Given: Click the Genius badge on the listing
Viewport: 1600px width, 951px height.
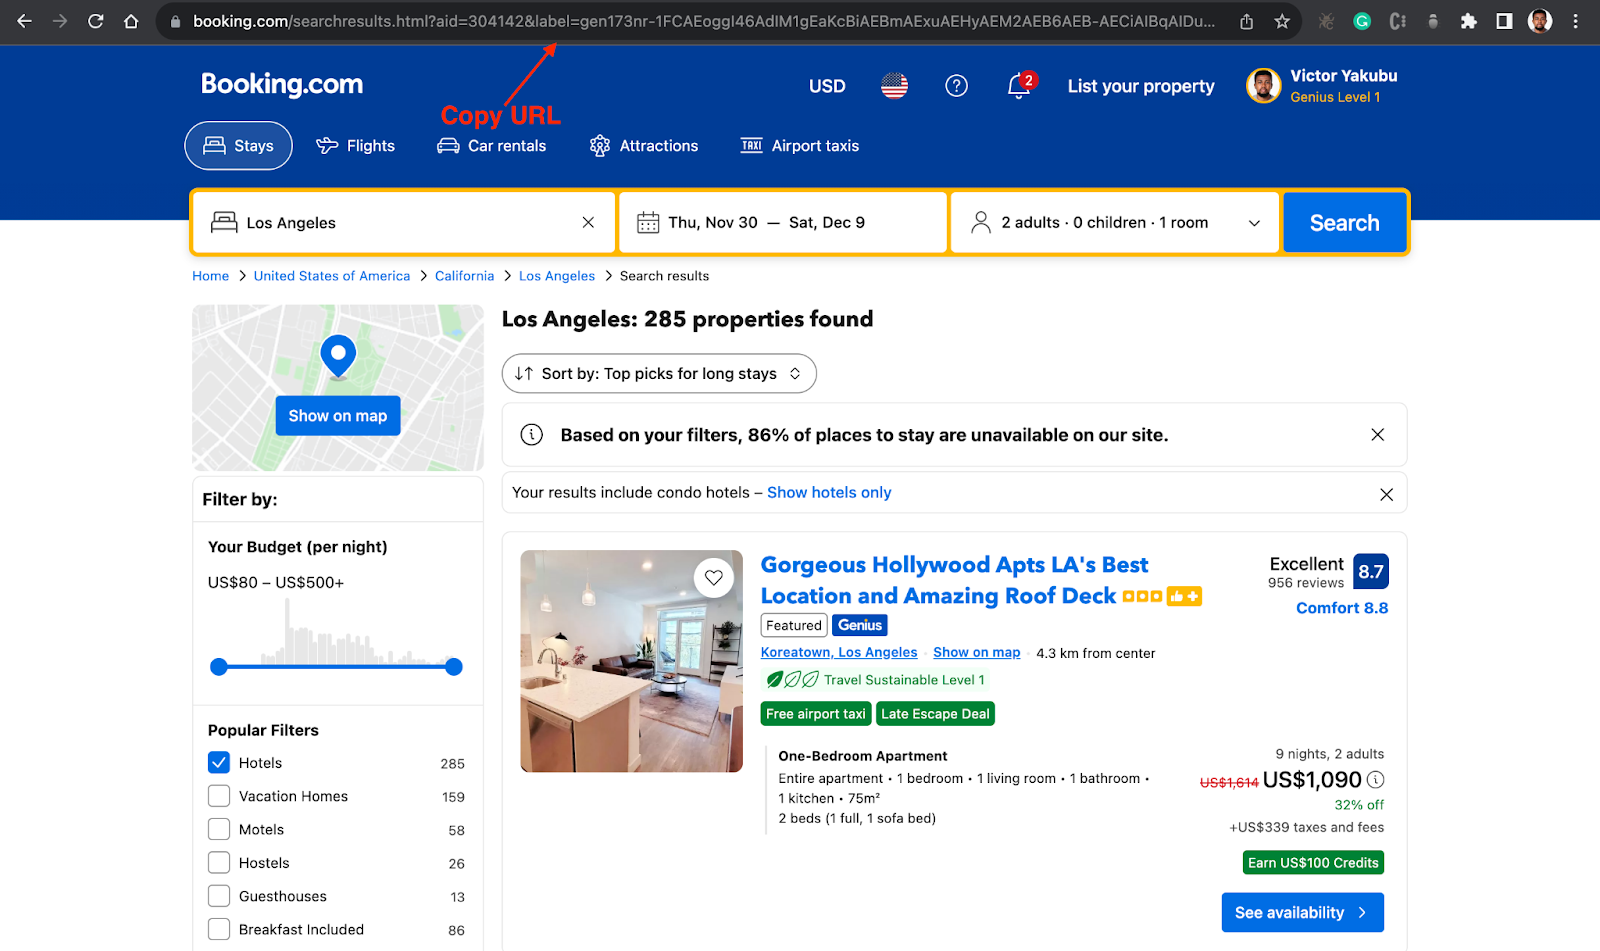Looking at the screenshot, I should coord(860,625).
